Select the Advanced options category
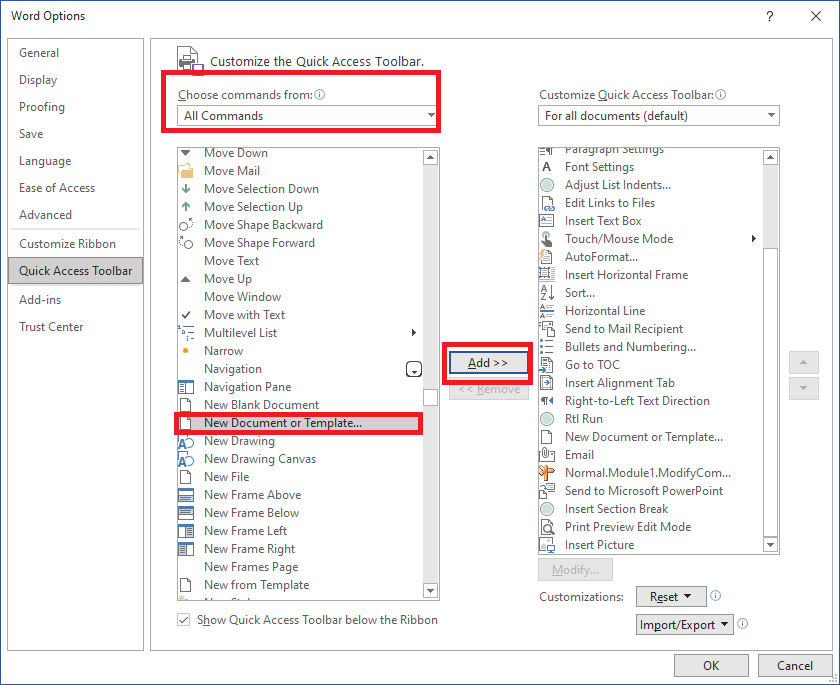This screenshot has height=685, width=840. (46, 215)
